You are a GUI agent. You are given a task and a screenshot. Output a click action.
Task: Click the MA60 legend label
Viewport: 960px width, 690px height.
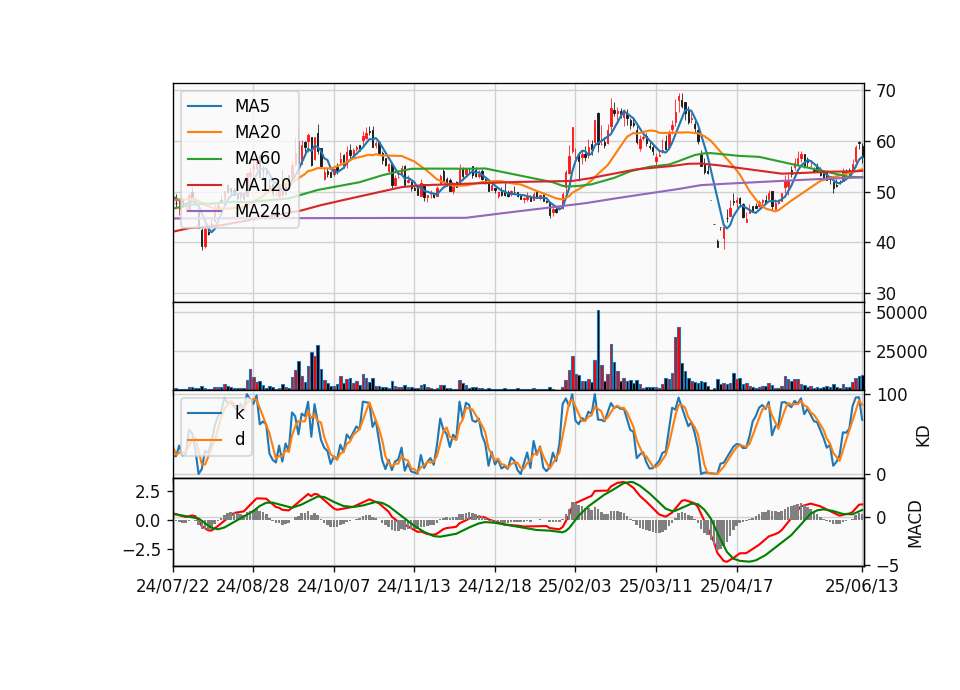[257, 159]
